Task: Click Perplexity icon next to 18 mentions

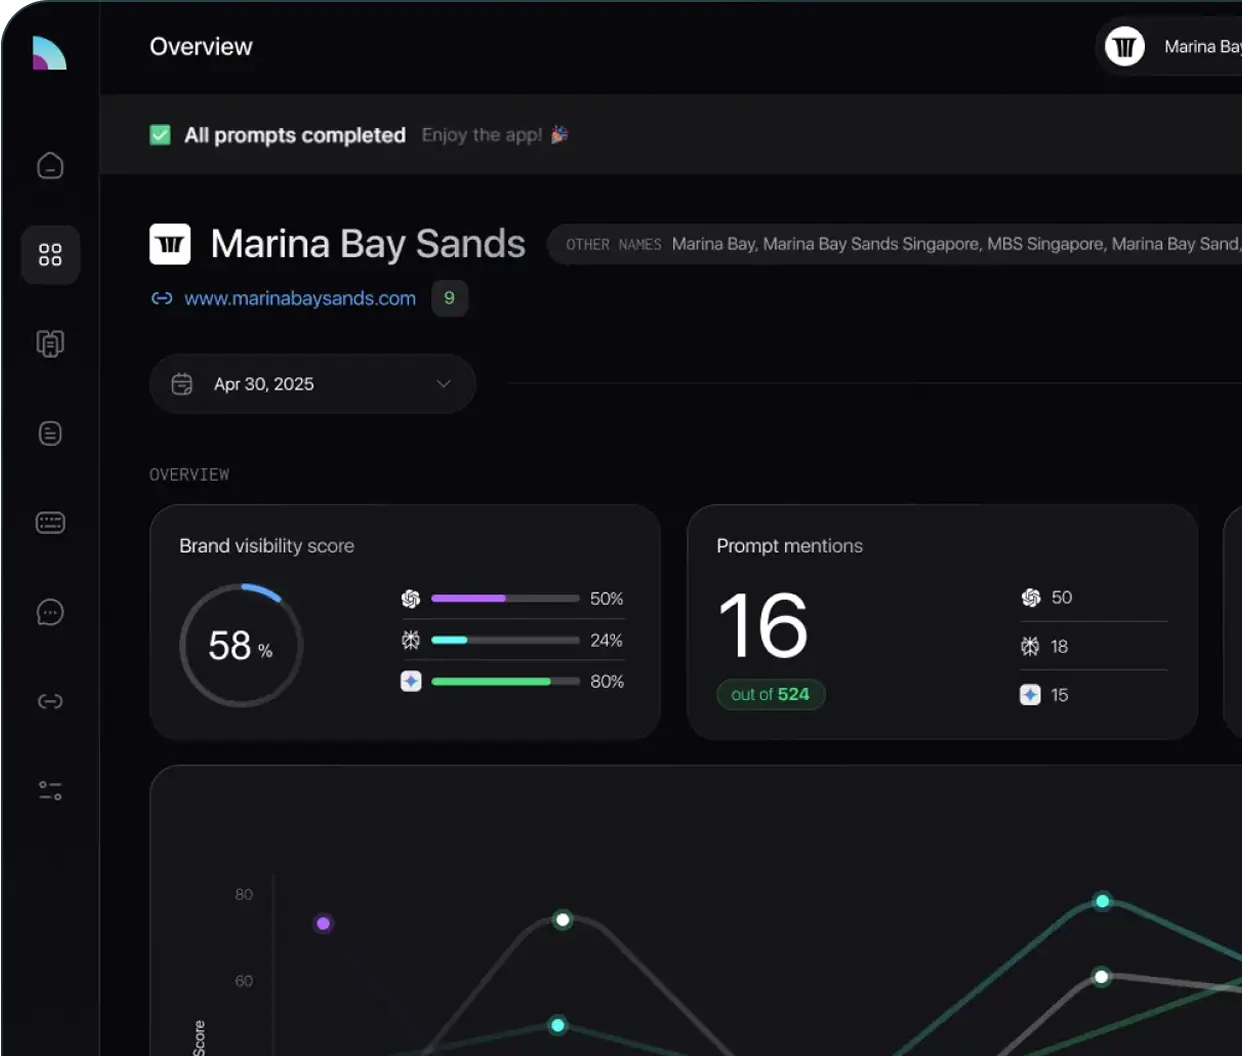Action: click(1030, 646)
